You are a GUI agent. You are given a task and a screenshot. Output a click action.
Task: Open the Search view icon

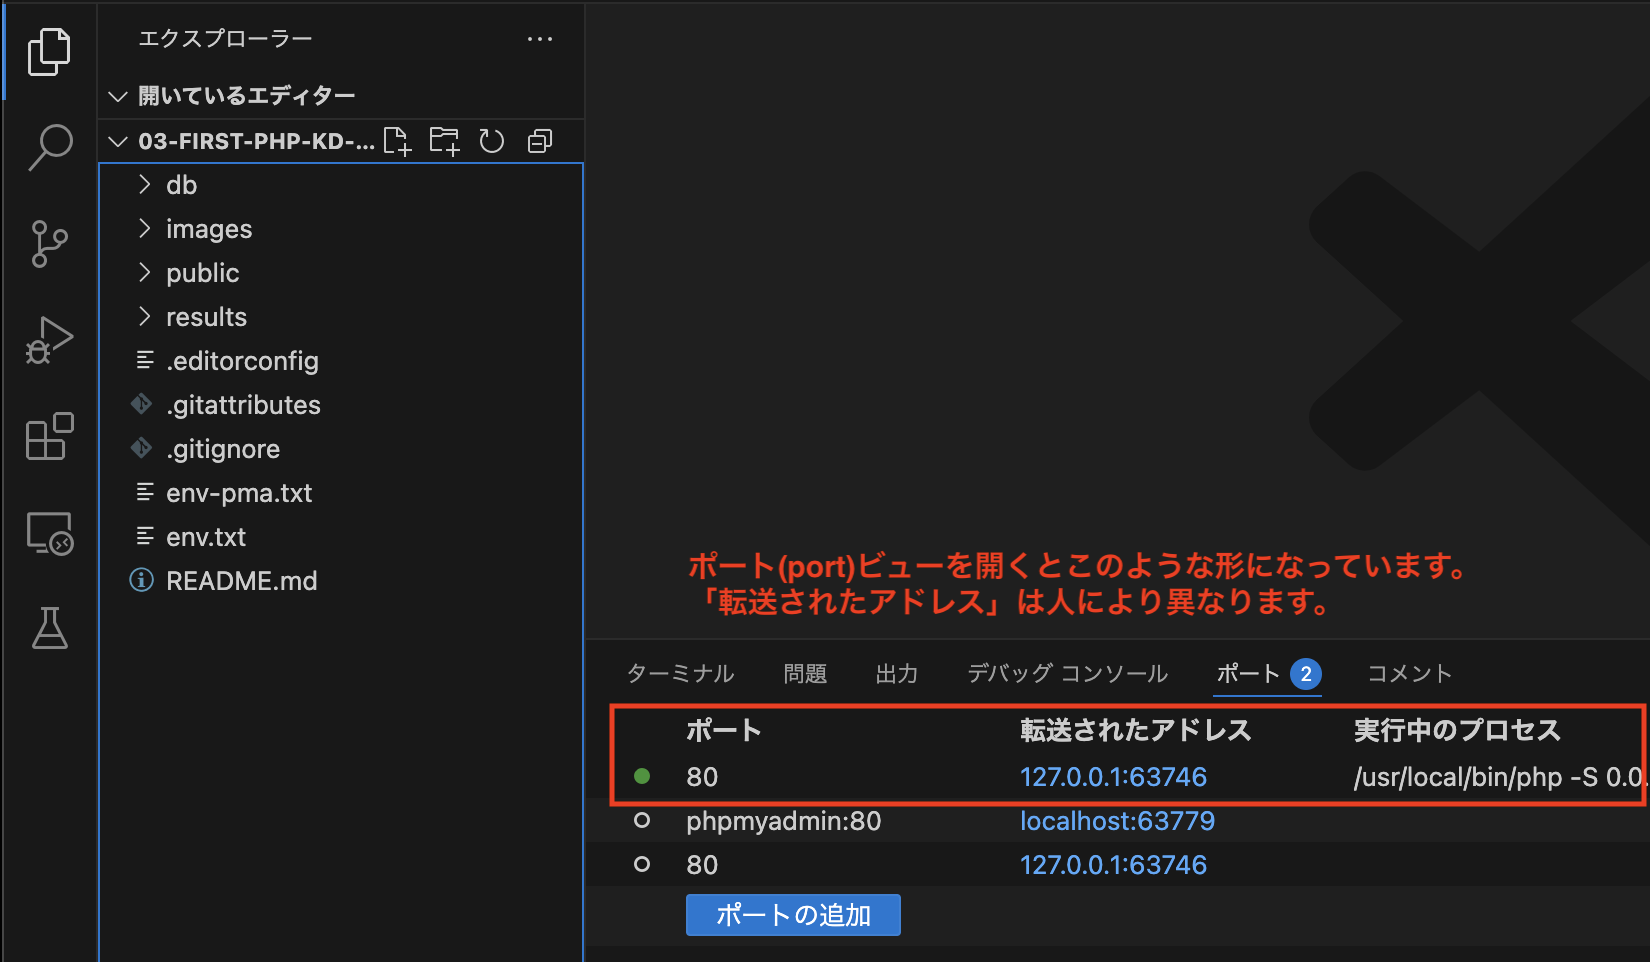pyautogui.click(x=49, y=147)
